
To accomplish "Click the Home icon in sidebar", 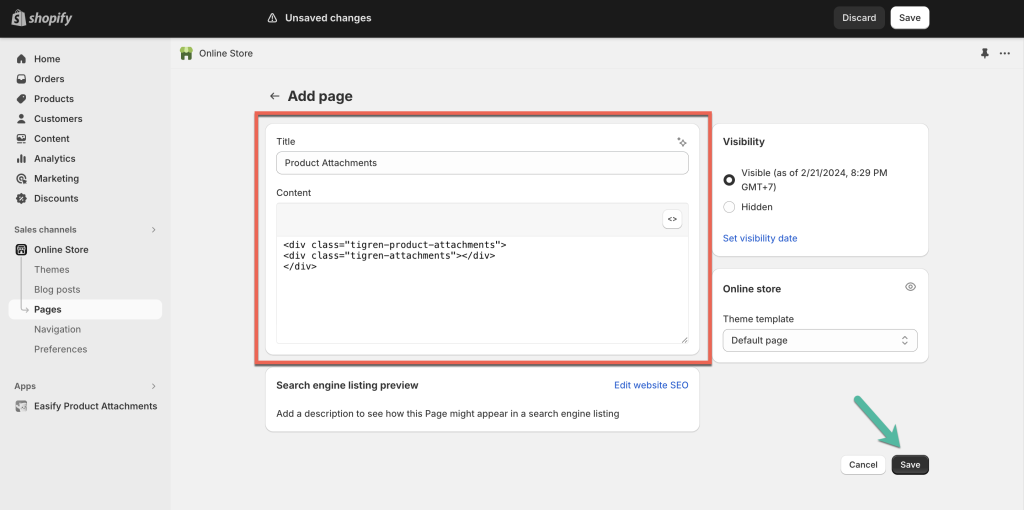I will tap(21, 59).
